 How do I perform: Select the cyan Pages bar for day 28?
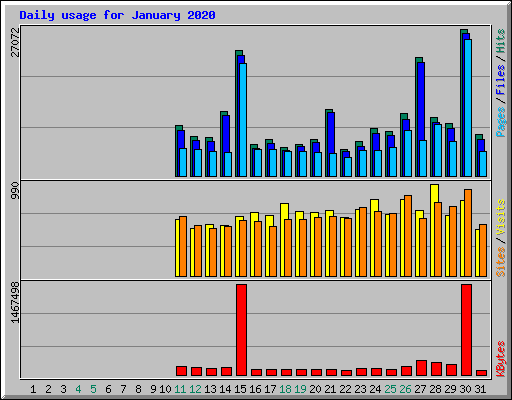tap(438, 151)
